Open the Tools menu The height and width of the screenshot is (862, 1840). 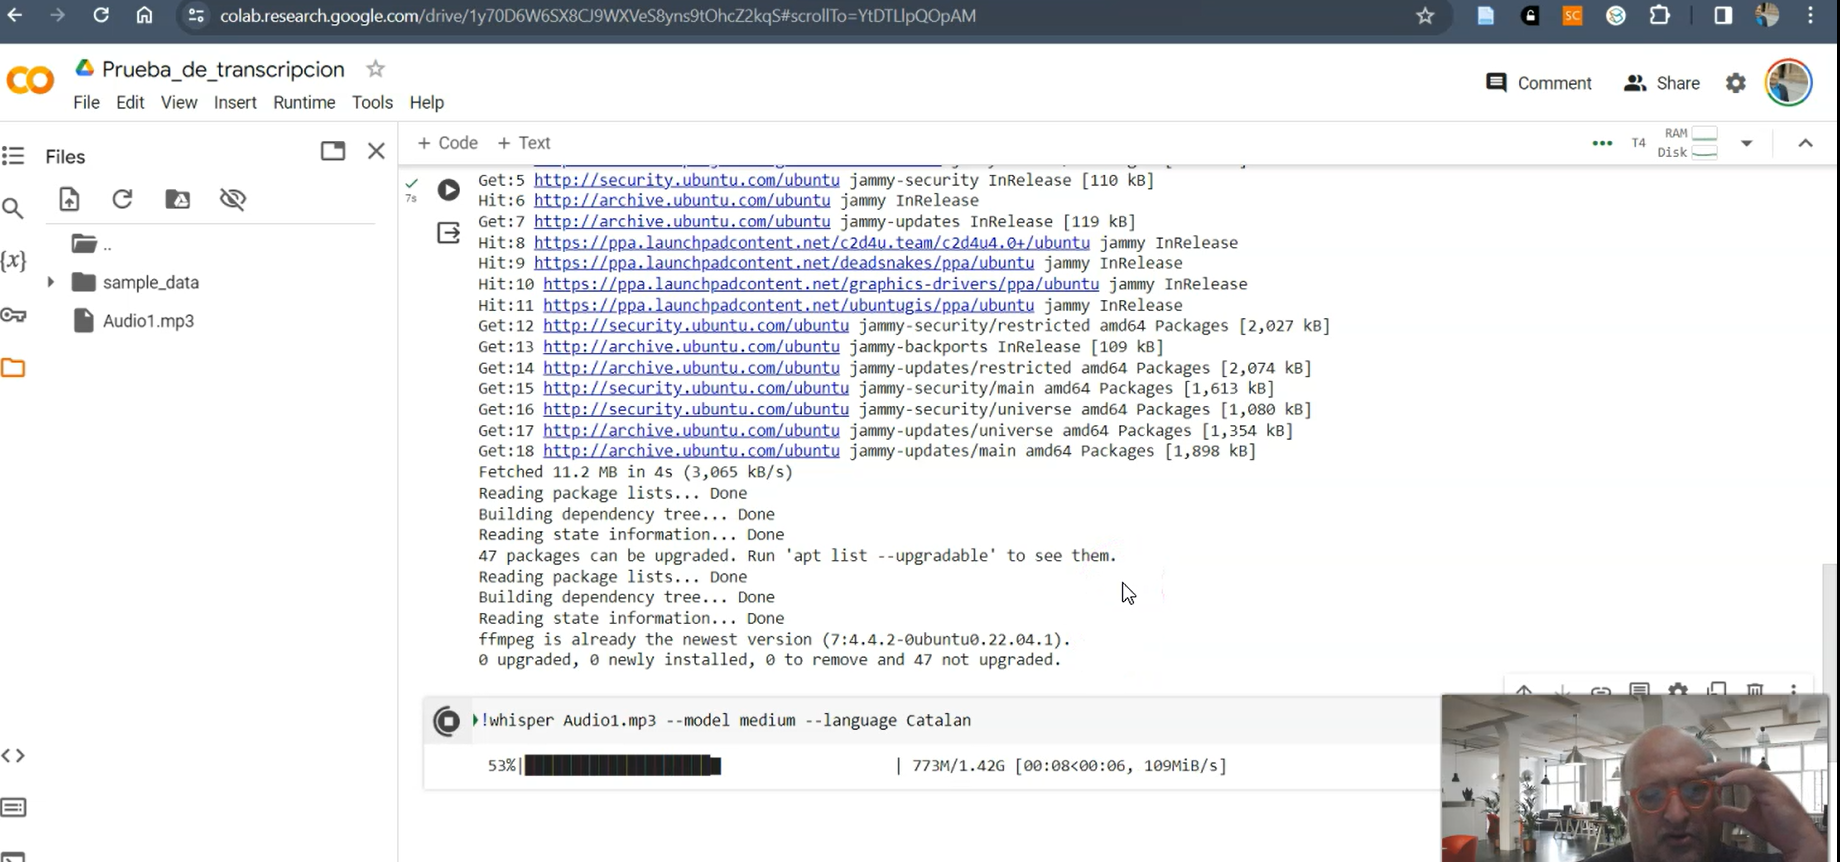tap(372, 102)
